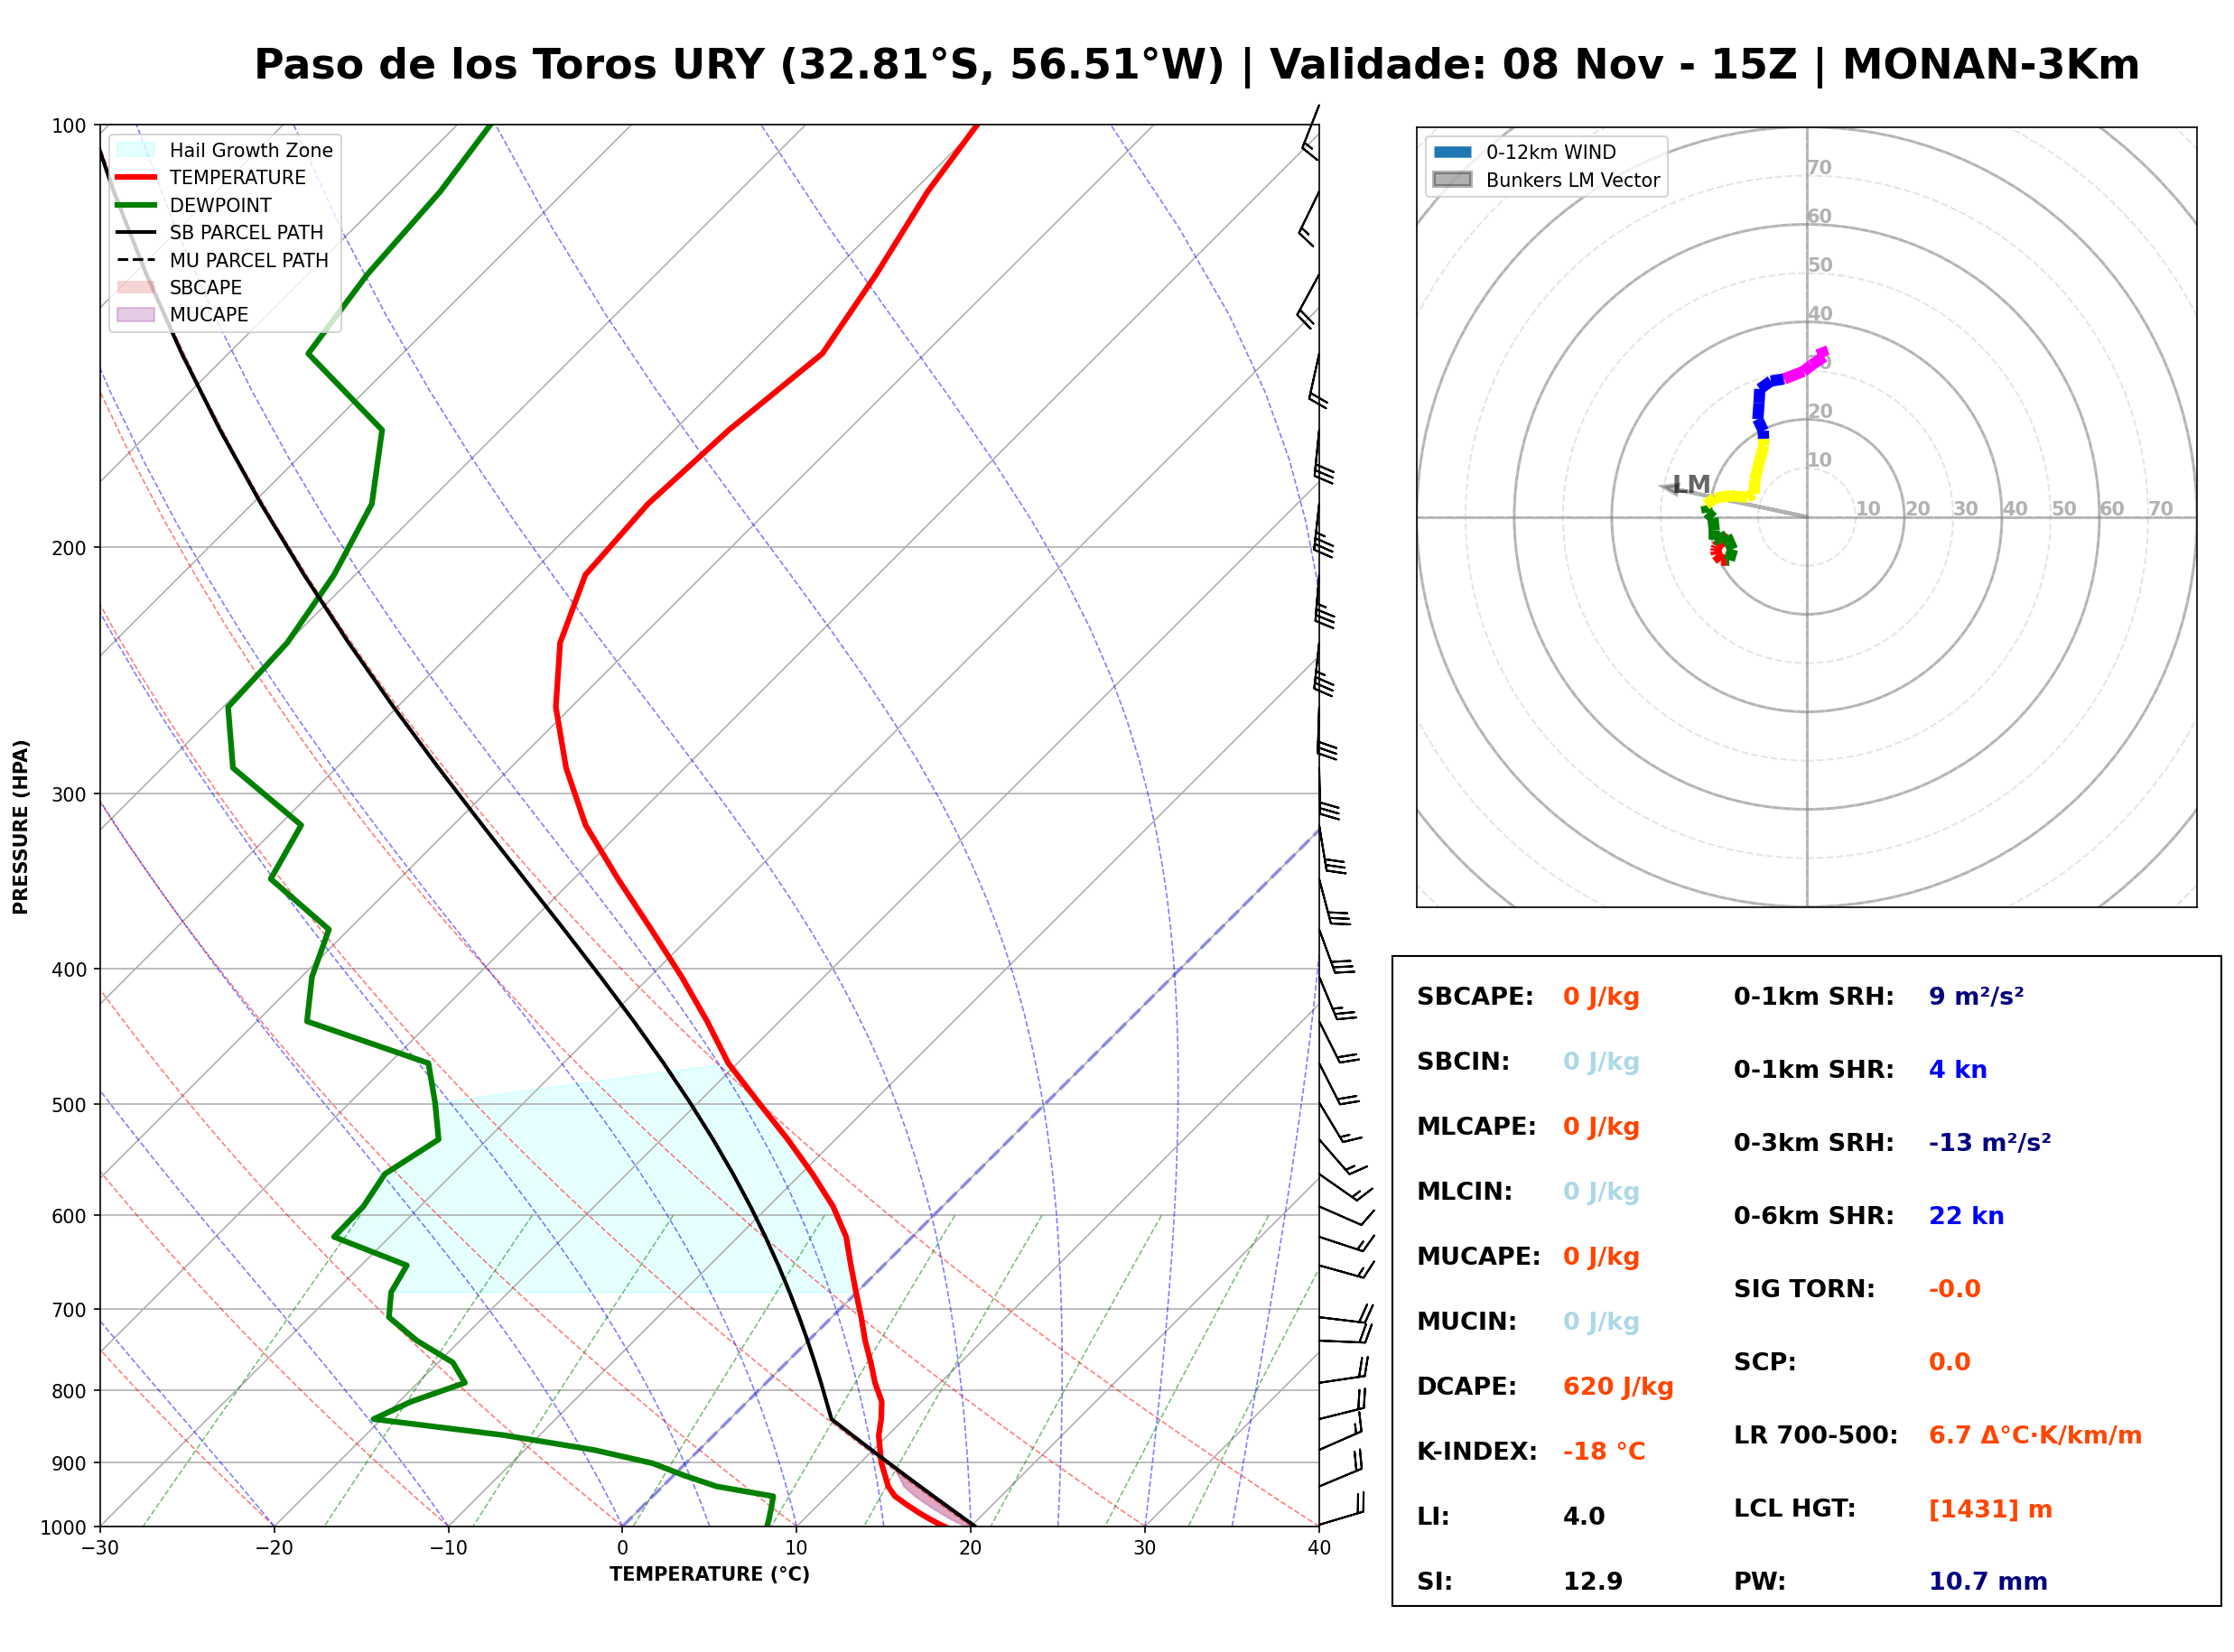The height and width of the screenshot is (1652, 2234).
Task: Select the pink SBCAPE legend swatch
Action: [x=136, y=287]
